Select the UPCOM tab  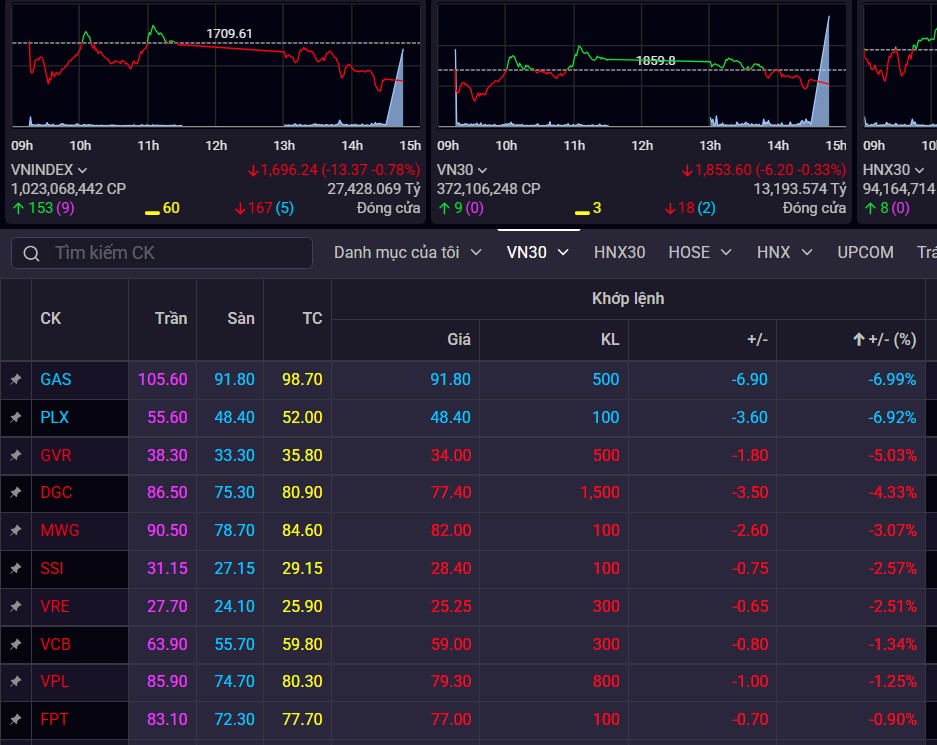(x=865, y=252)
